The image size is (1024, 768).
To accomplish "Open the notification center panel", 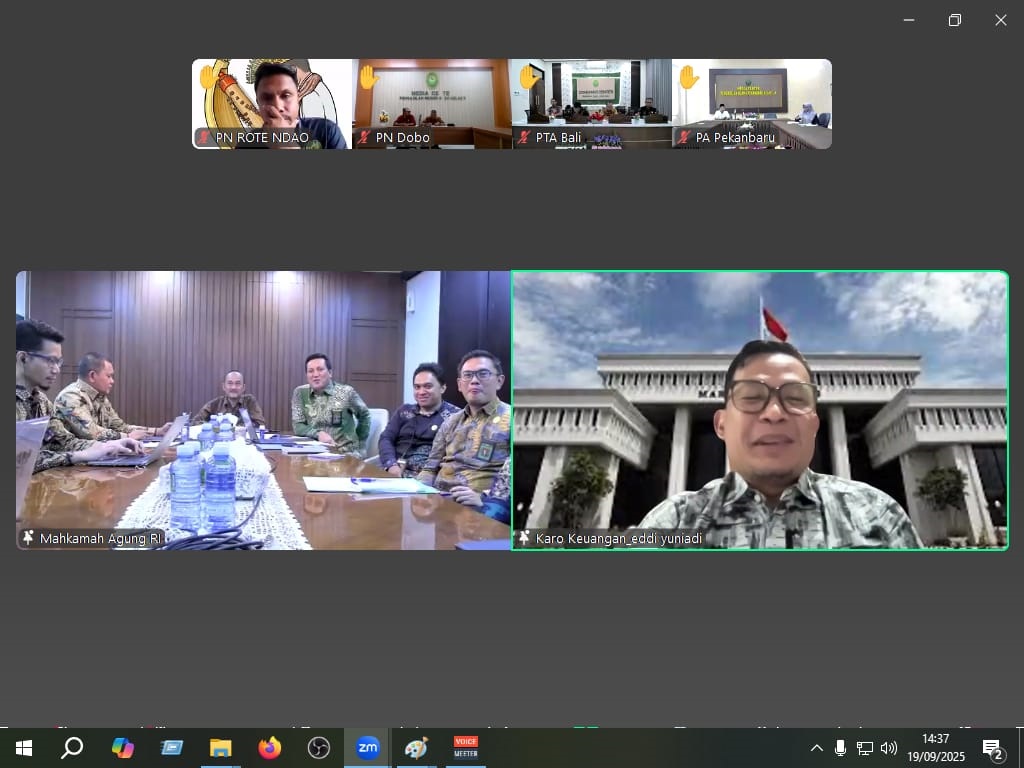I will [992, 748].
